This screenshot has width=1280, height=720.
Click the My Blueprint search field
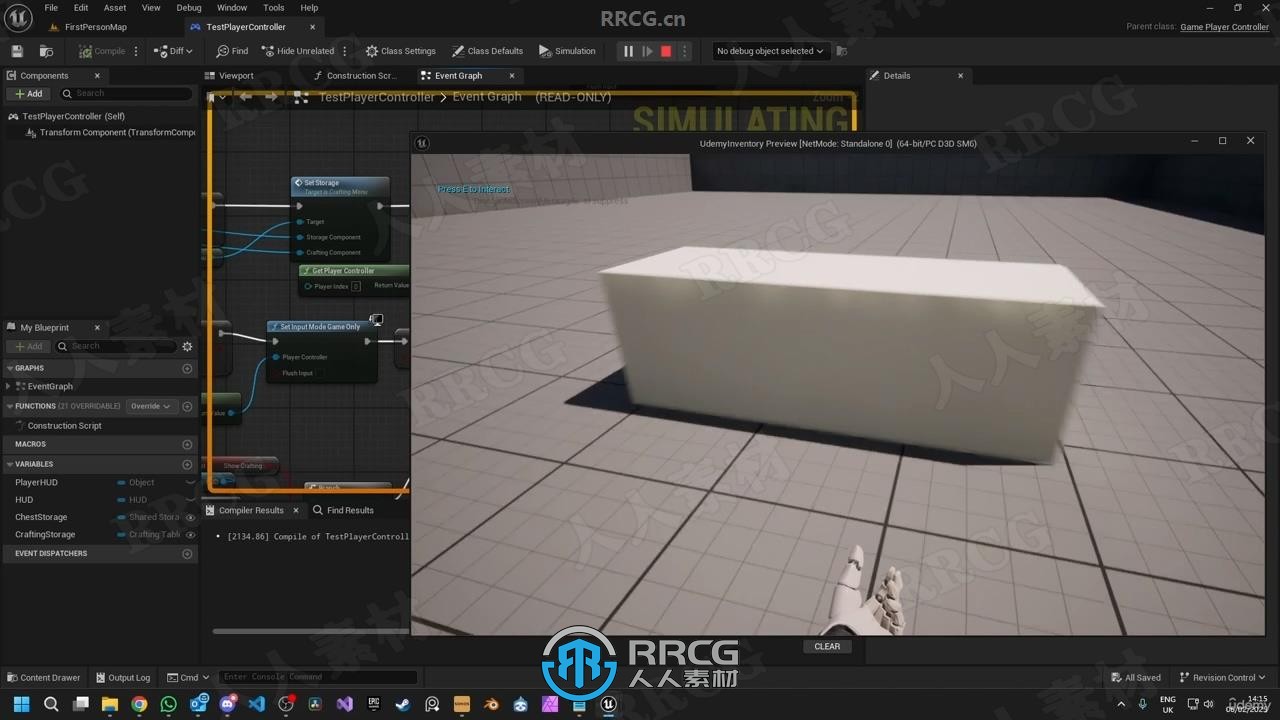click(x=116, y=346)
